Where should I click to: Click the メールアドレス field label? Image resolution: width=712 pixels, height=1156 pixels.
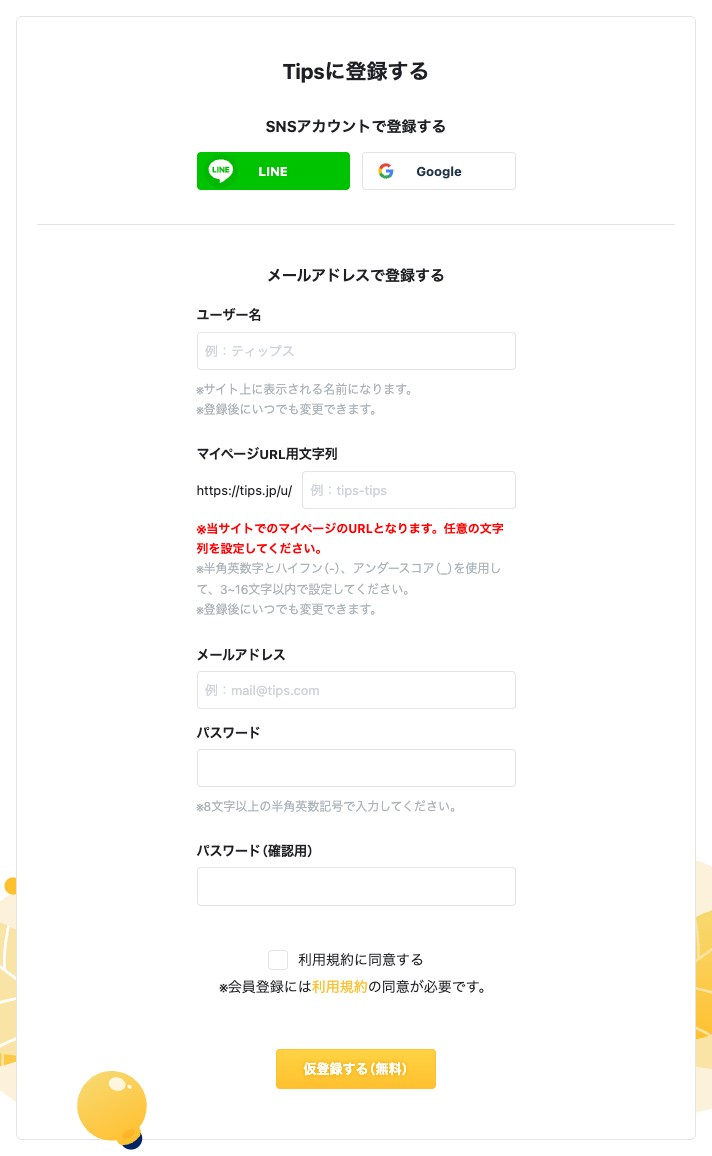(241, 655)
